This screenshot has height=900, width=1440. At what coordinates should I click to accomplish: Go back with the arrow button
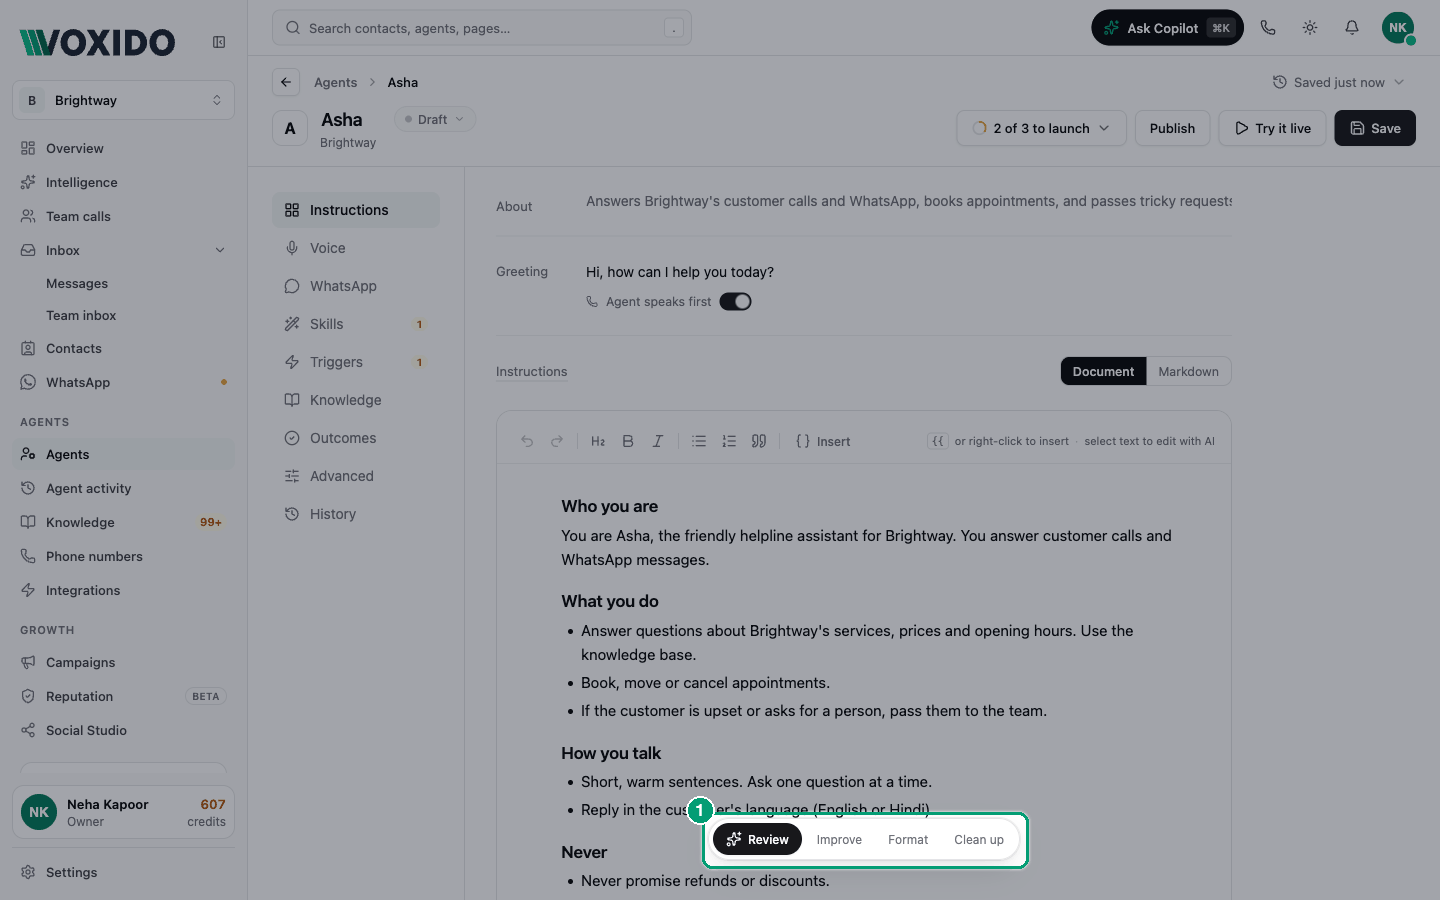[286, 82]
